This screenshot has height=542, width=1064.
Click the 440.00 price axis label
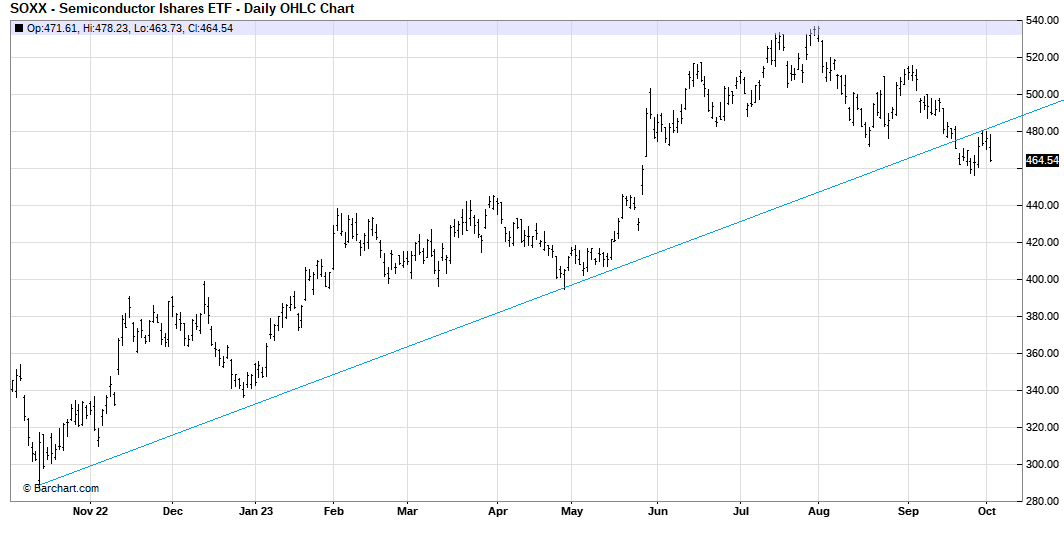pyautogui.click(x=1042, y=206)
